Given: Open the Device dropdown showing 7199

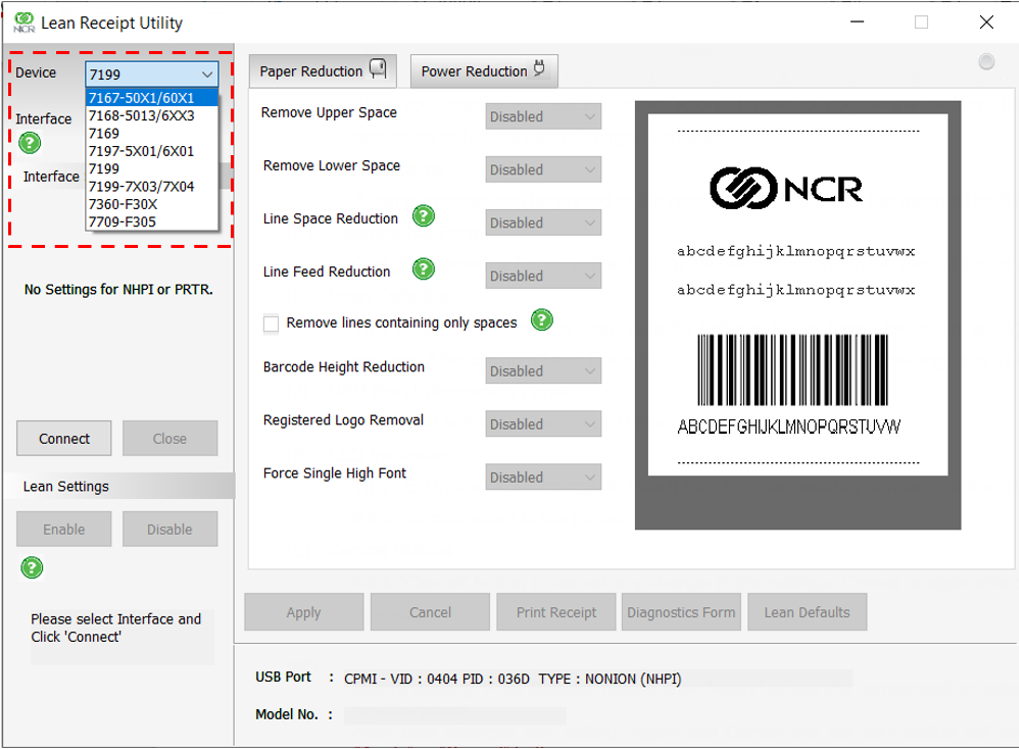Looking at the screenshot, I should [152, 74].
